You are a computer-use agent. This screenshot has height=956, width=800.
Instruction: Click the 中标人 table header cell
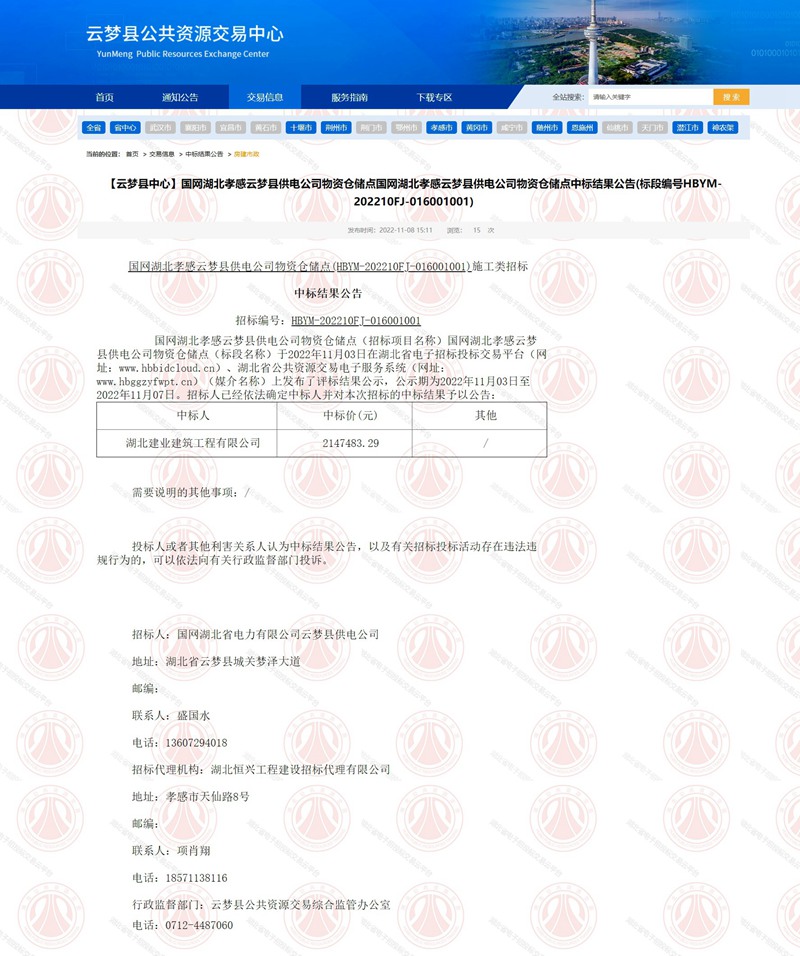click(187, 416)
